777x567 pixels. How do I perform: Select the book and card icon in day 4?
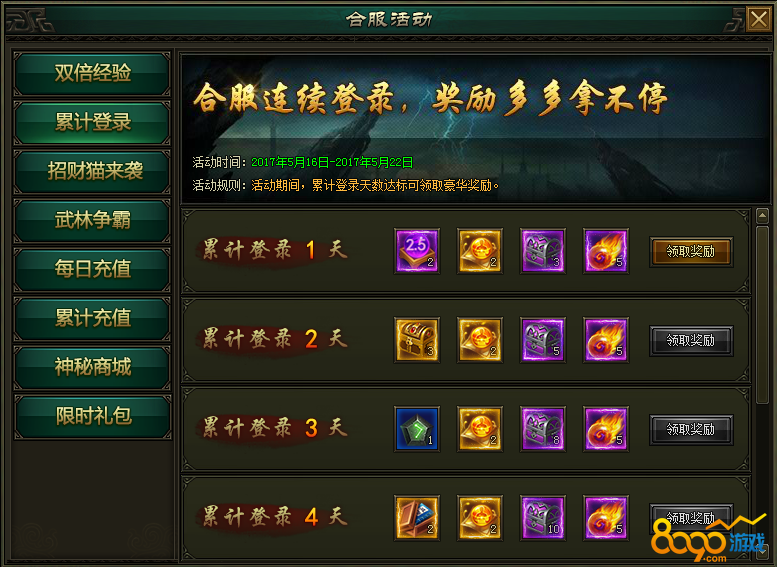point(417,517)
